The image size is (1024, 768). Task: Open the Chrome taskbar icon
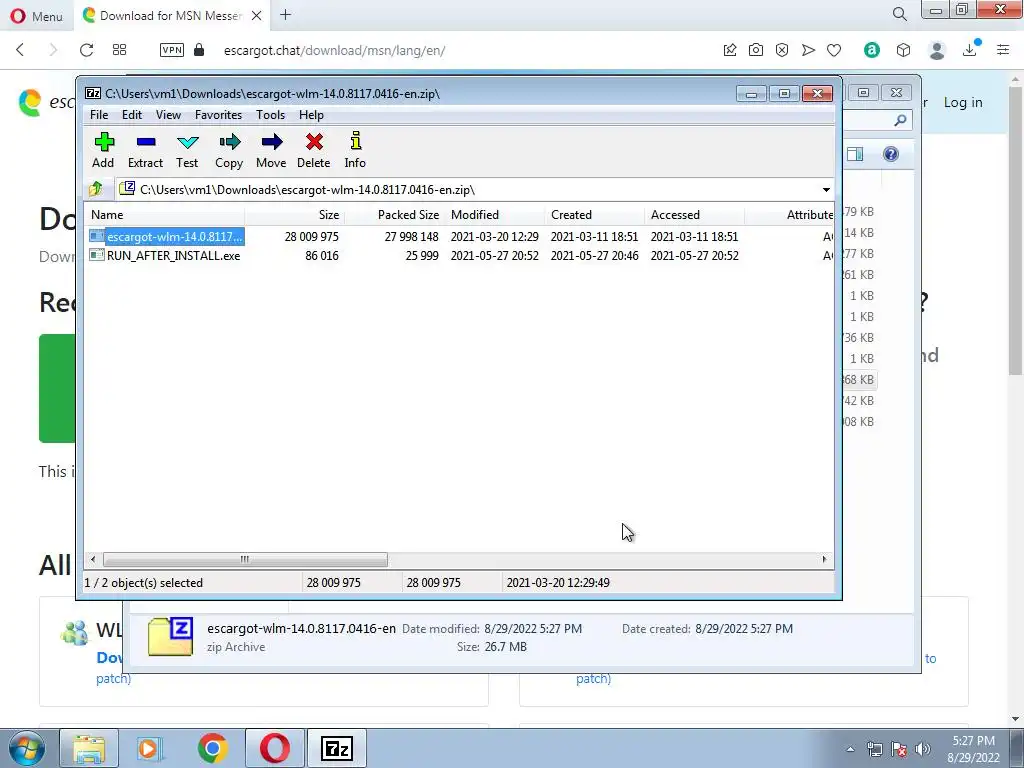pos(212,748)
